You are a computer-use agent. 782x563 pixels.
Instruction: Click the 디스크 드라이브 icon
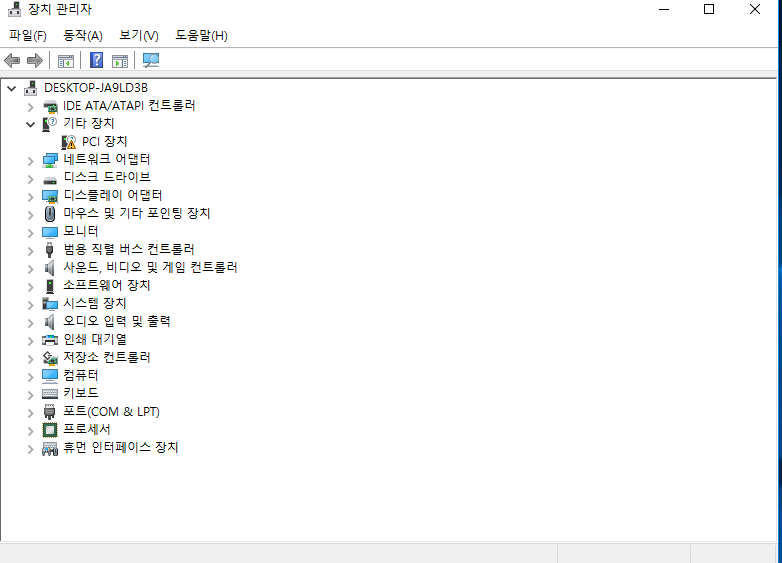click(x=50, y=180)
